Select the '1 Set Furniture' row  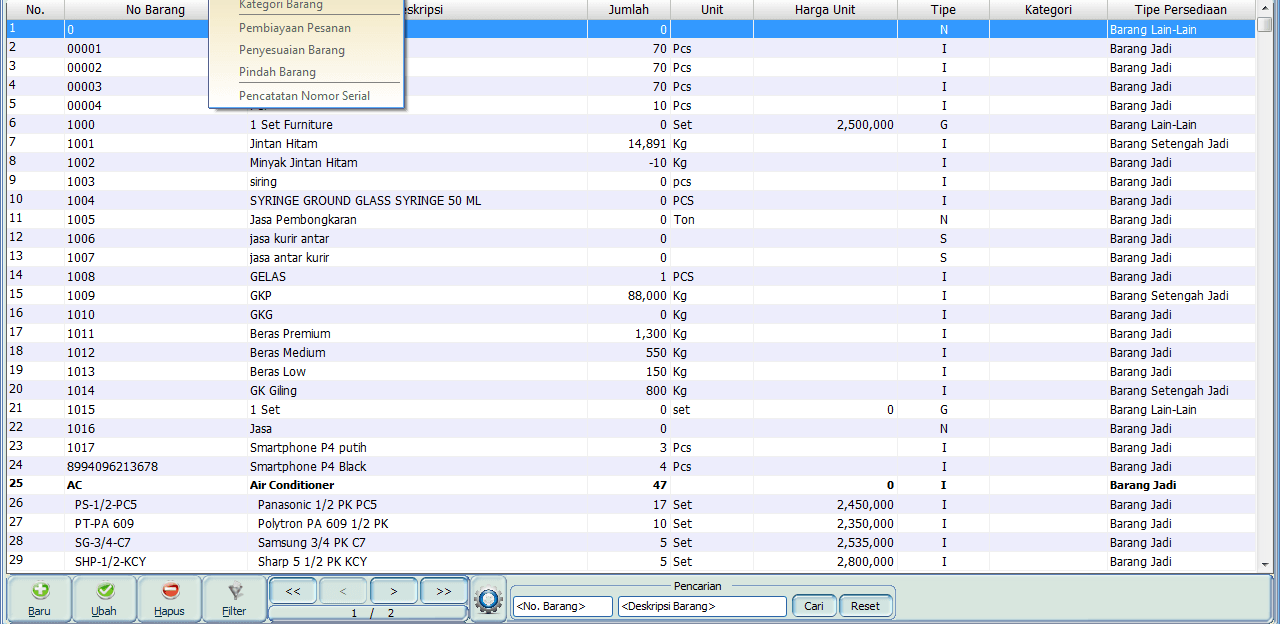pyautogui.click(x=631, y=125)
